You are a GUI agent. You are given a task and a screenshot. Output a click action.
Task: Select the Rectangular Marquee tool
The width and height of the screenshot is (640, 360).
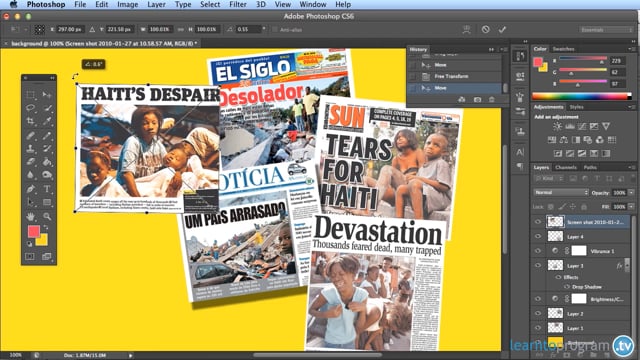point(31,95)
